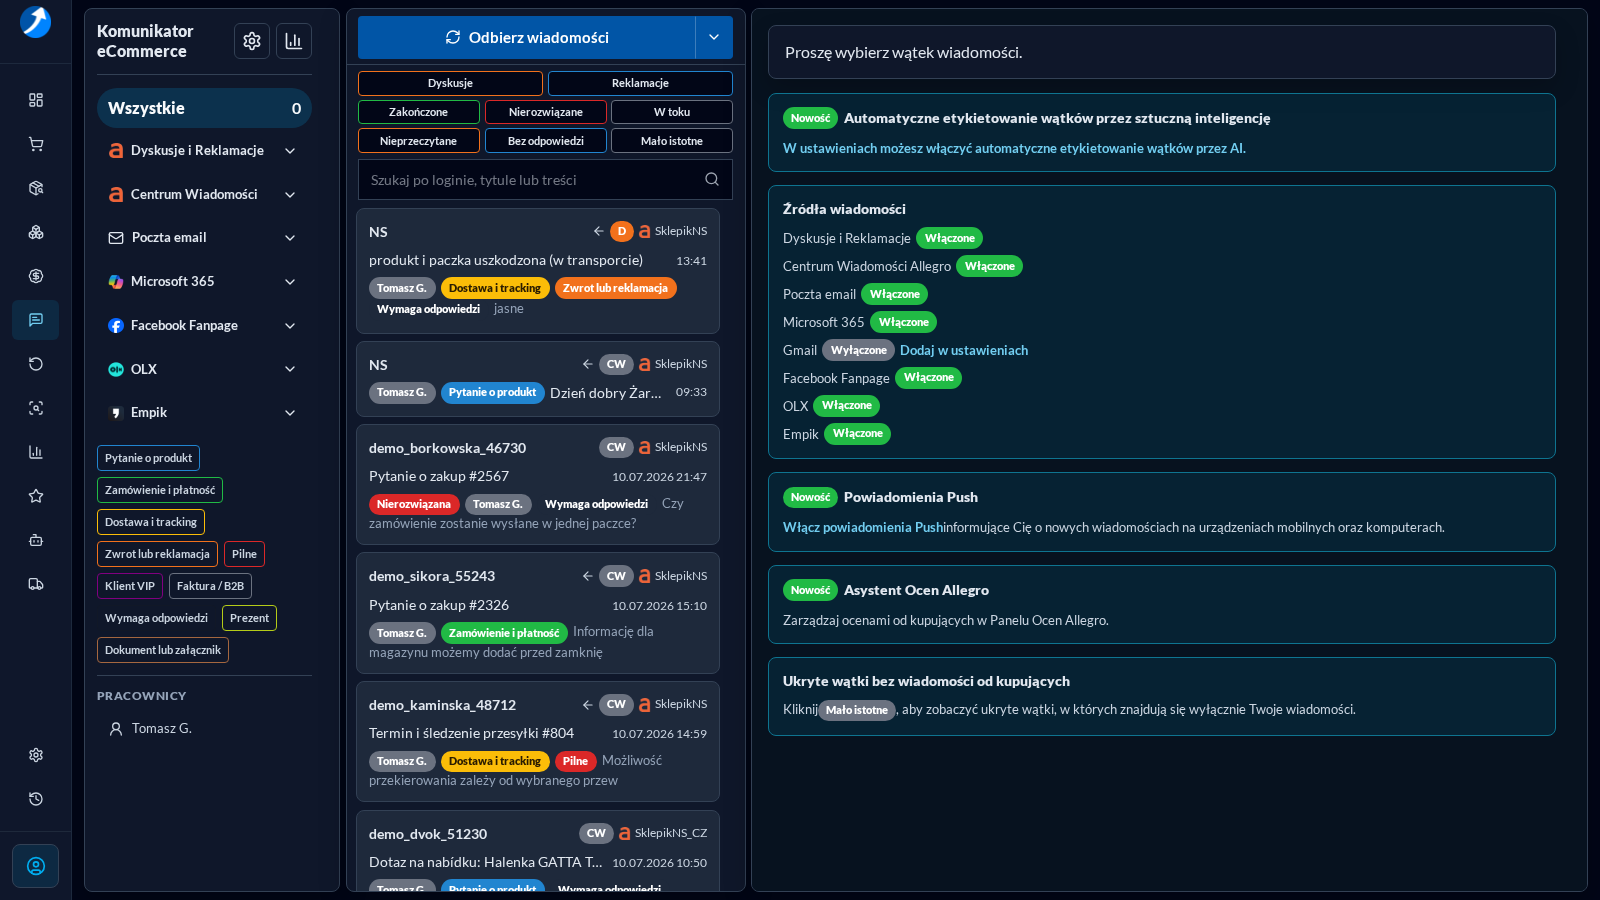The image size is (1600, 900).
Task: Open the statistics chart icon beside settings
Action: (x=294, y=41)
